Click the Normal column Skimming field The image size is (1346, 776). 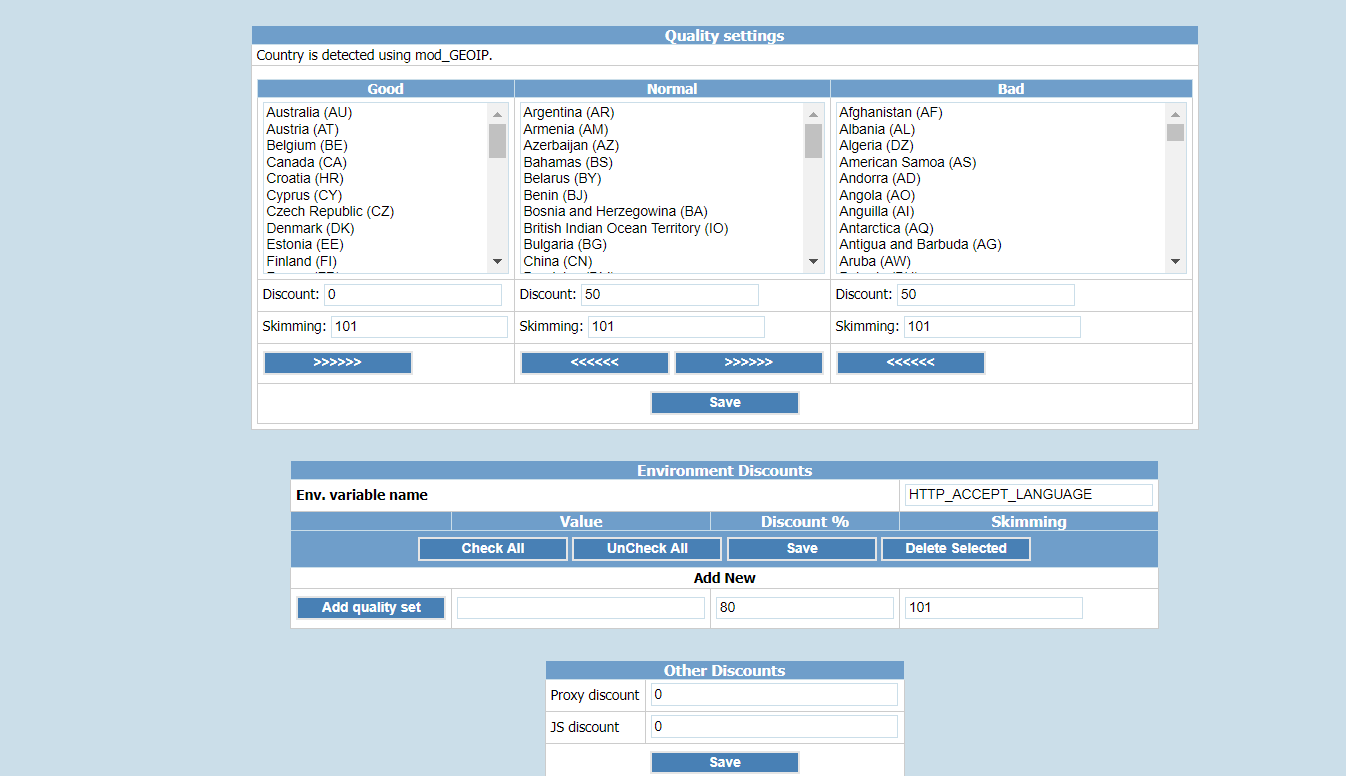click(676, 327)
